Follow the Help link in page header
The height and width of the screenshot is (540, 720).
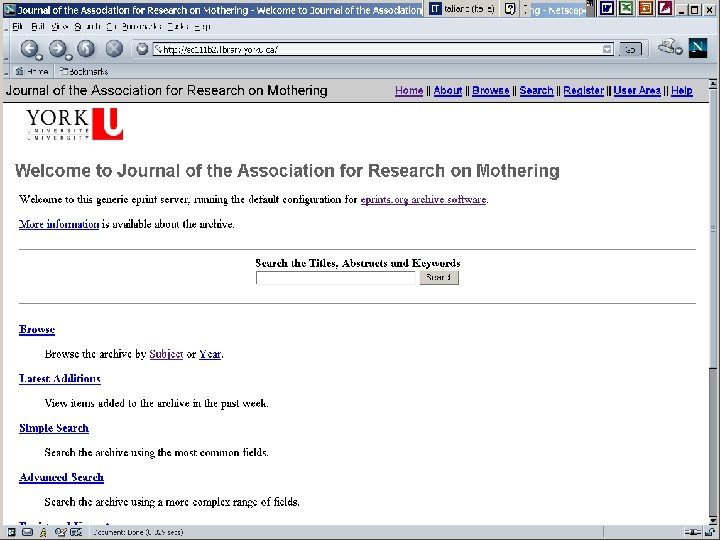click(x=682, y=90)
